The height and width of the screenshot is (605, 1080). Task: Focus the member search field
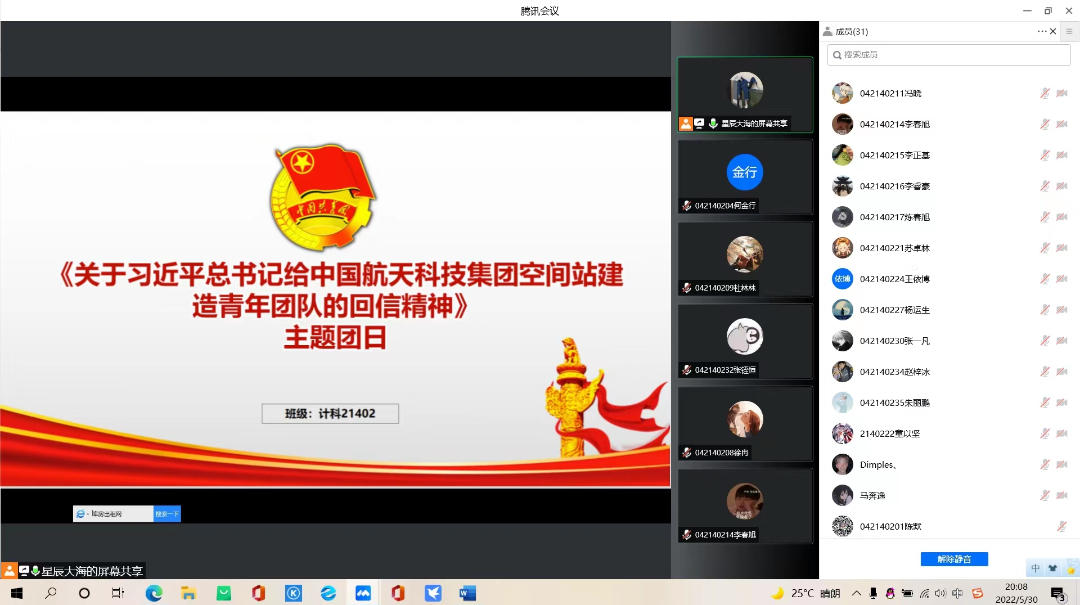[948, 54]
